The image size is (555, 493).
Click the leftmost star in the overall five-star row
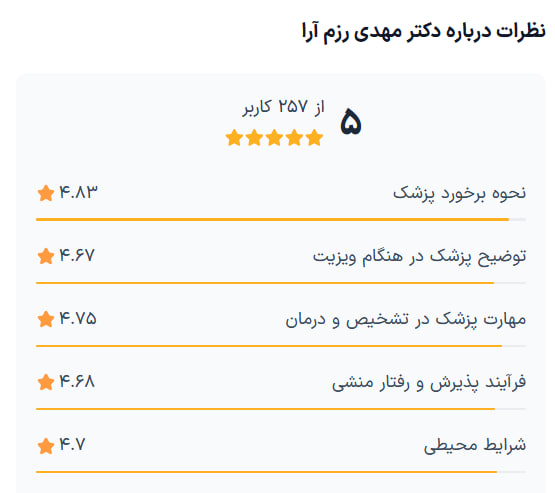(x=234, y=138)
